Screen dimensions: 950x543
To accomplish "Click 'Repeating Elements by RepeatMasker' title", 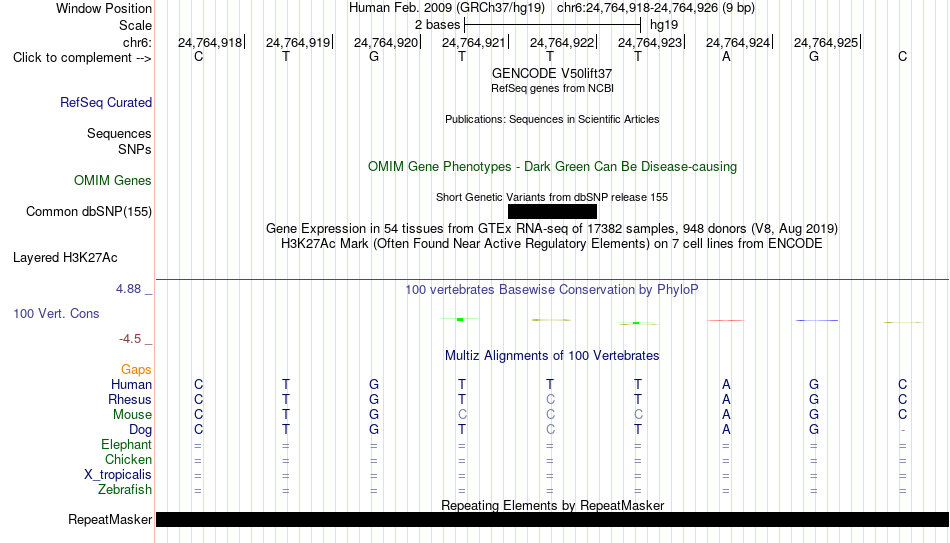I will 553,505.
